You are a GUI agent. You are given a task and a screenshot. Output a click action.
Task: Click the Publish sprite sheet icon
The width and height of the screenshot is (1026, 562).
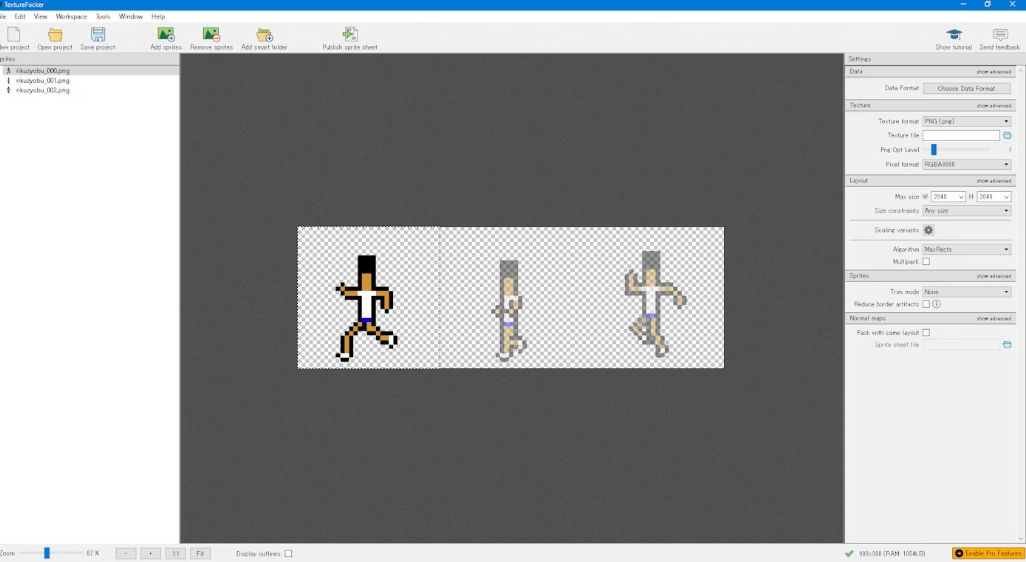(x=350, y=35)
